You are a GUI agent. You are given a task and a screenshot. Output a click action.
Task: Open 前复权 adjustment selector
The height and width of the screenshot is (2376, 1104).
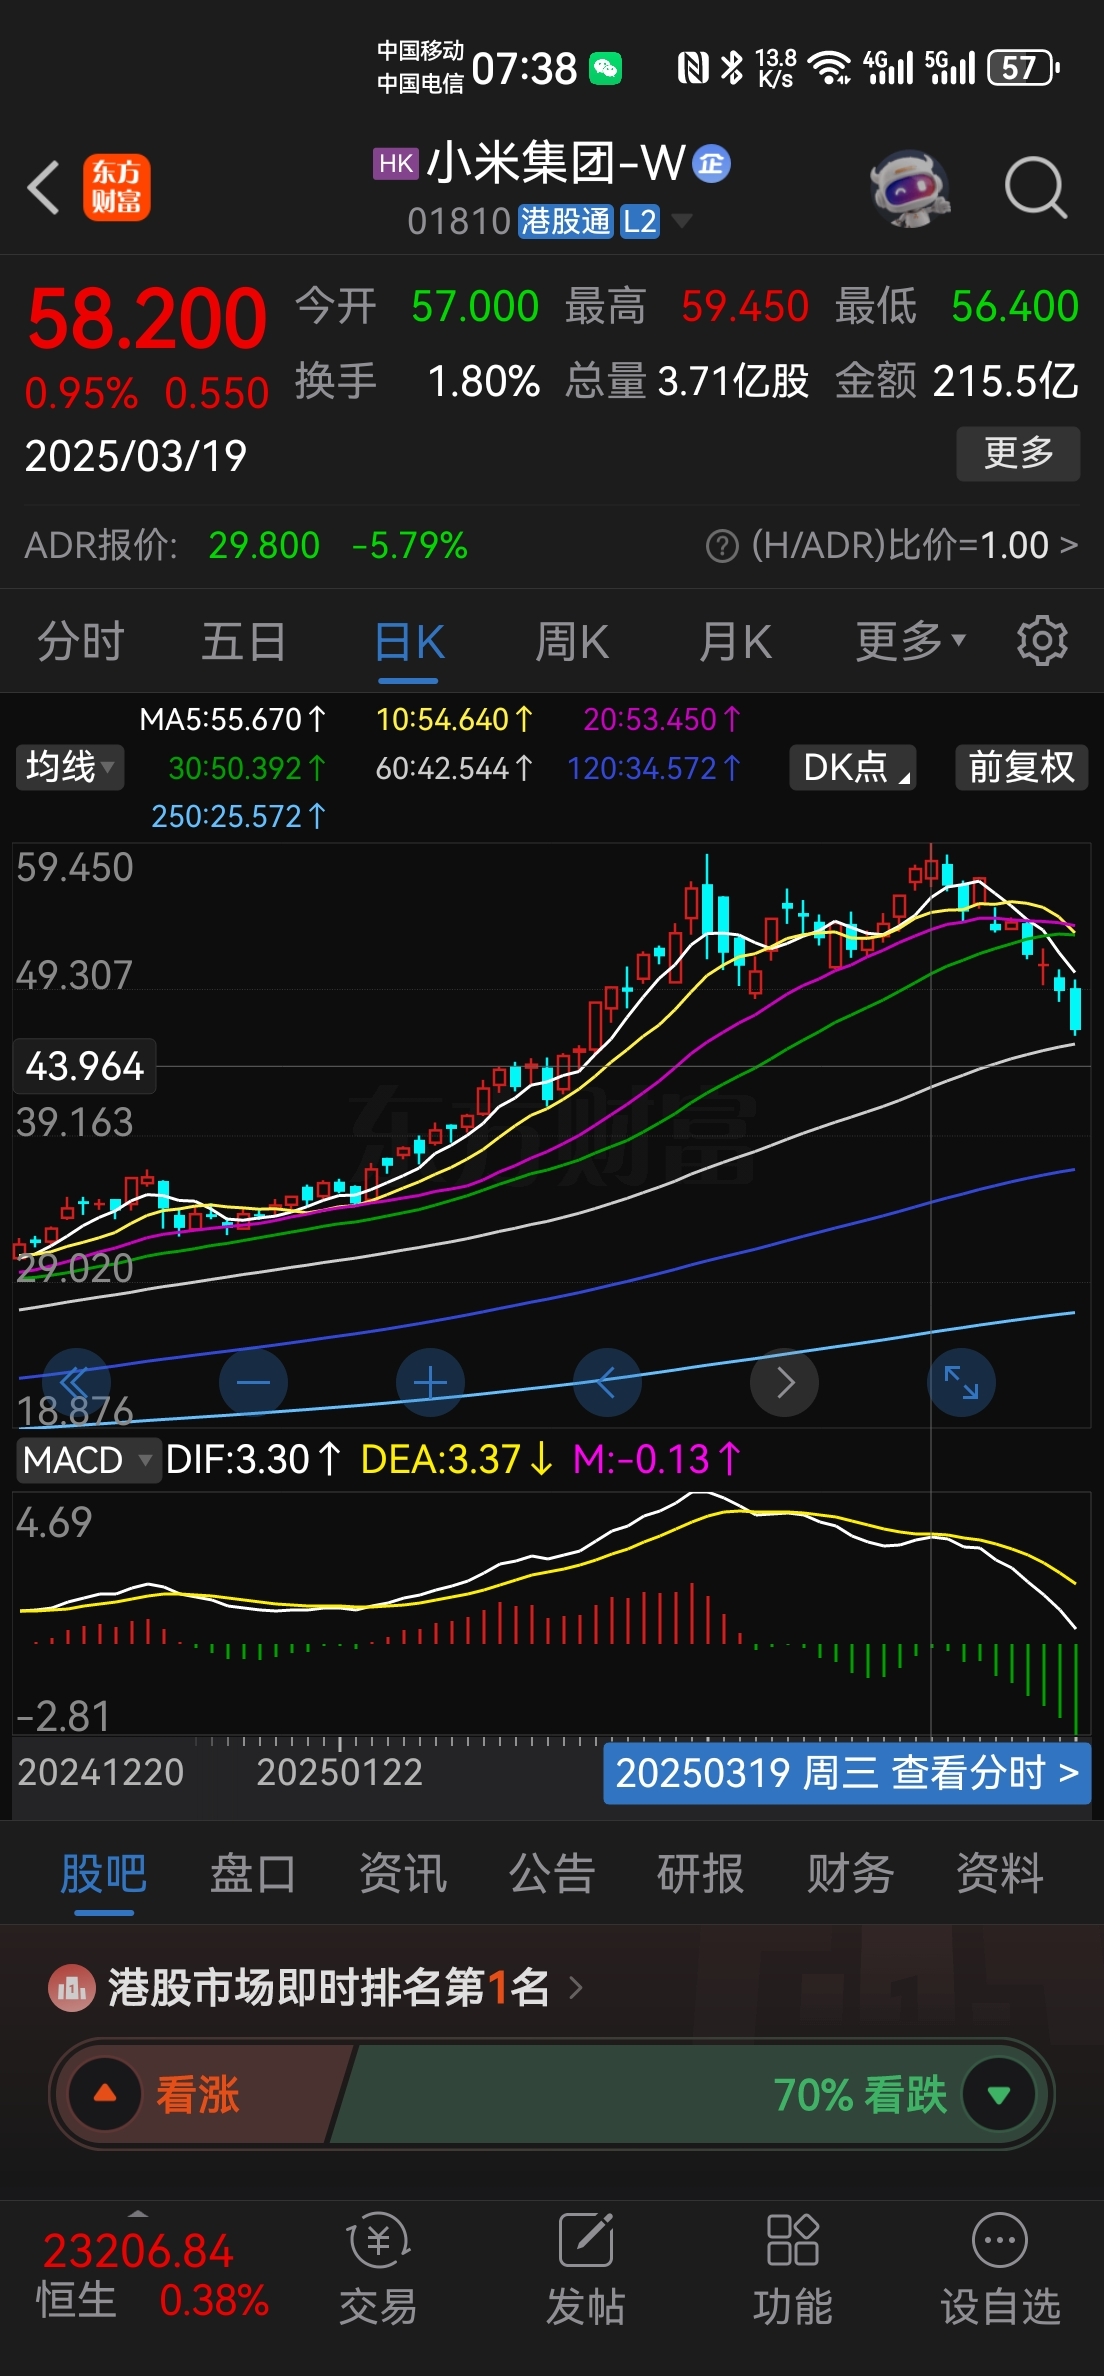coord(1021,767)
